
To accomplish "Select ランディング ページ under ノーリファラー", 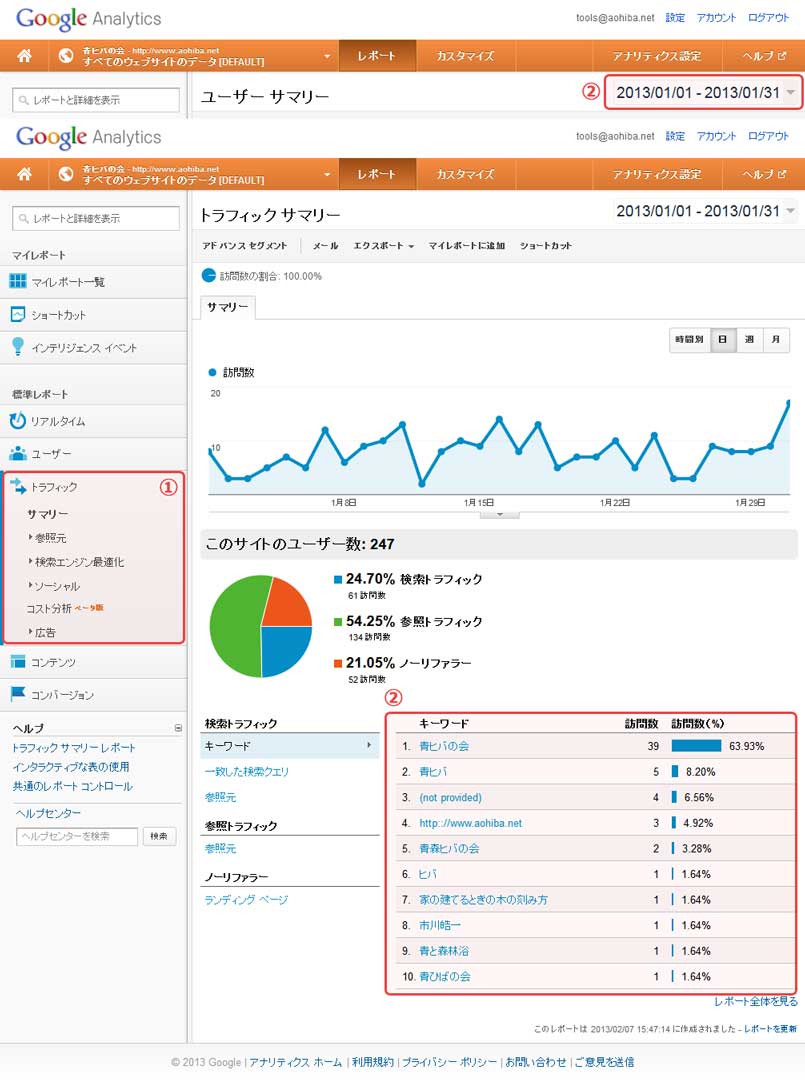I will [x=246, y=900].
